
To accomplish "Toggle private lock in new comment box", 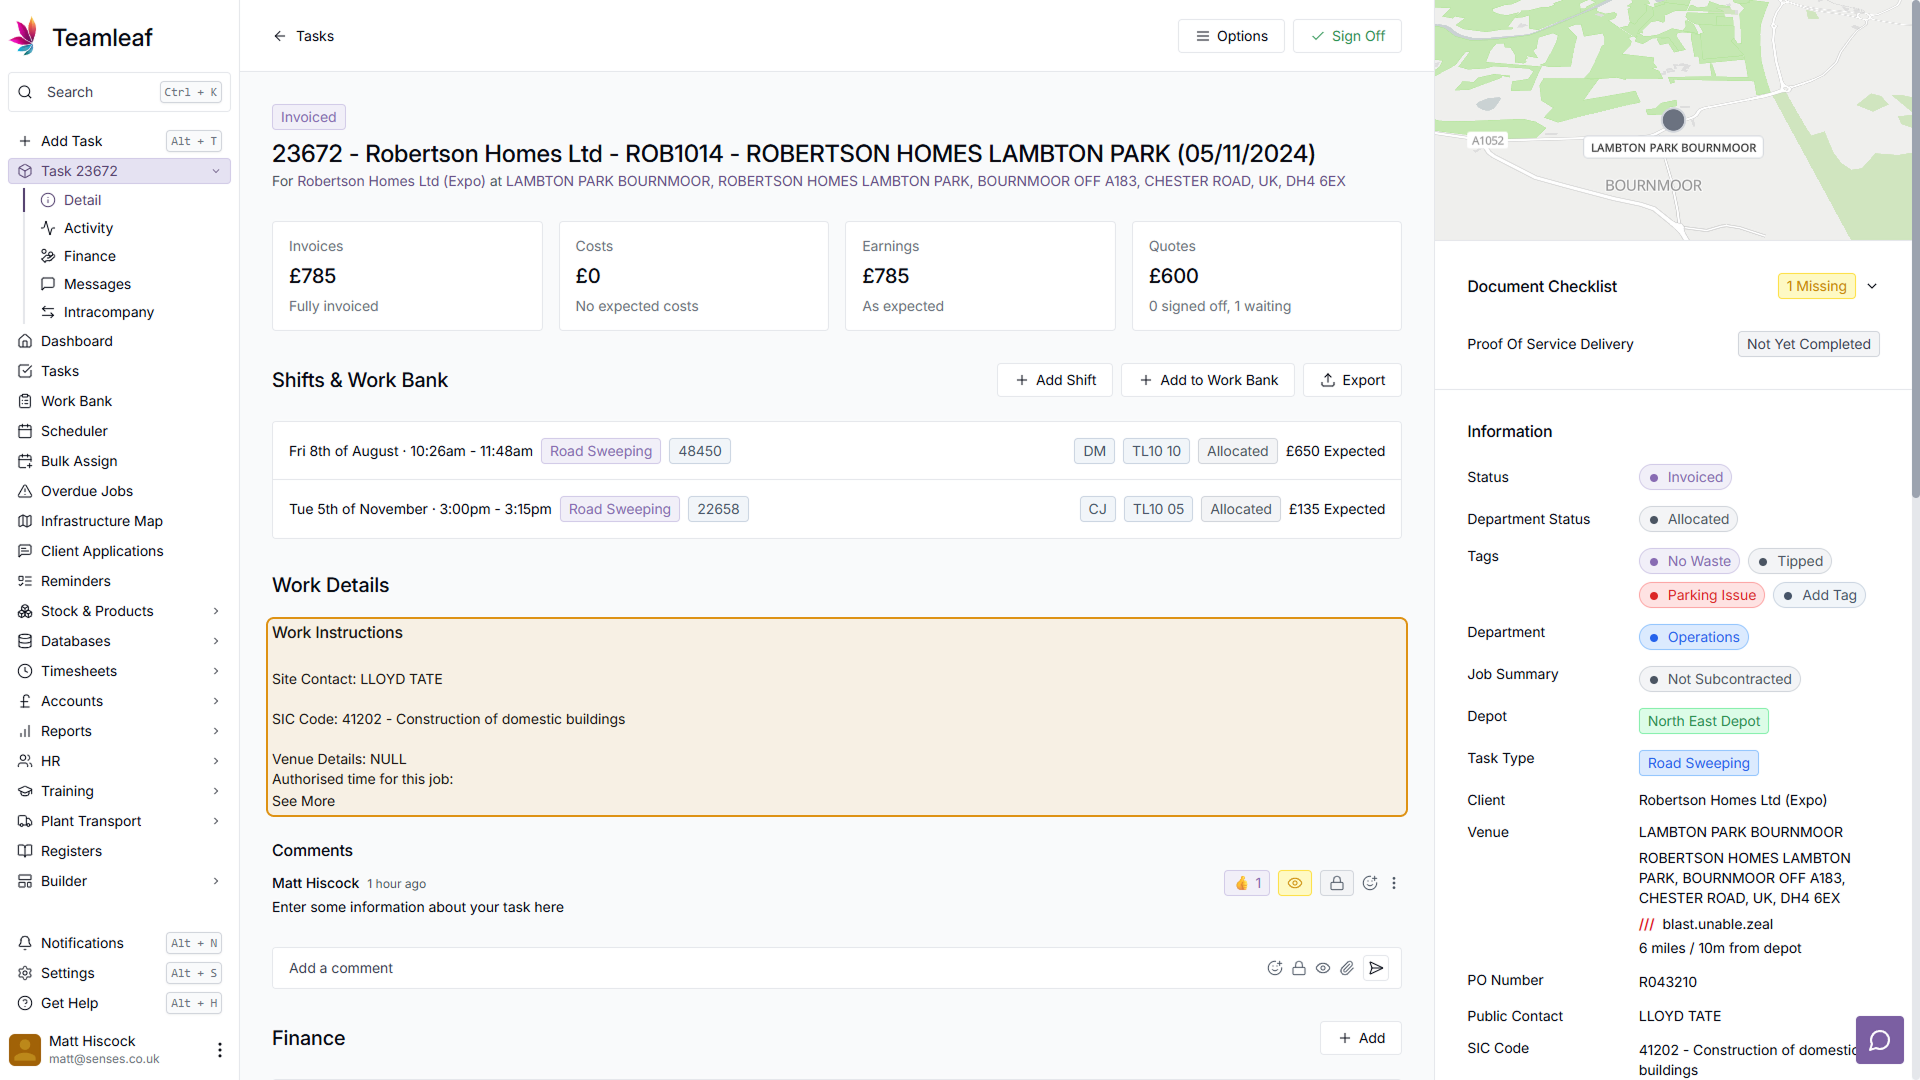I will tap(1299, 968).
